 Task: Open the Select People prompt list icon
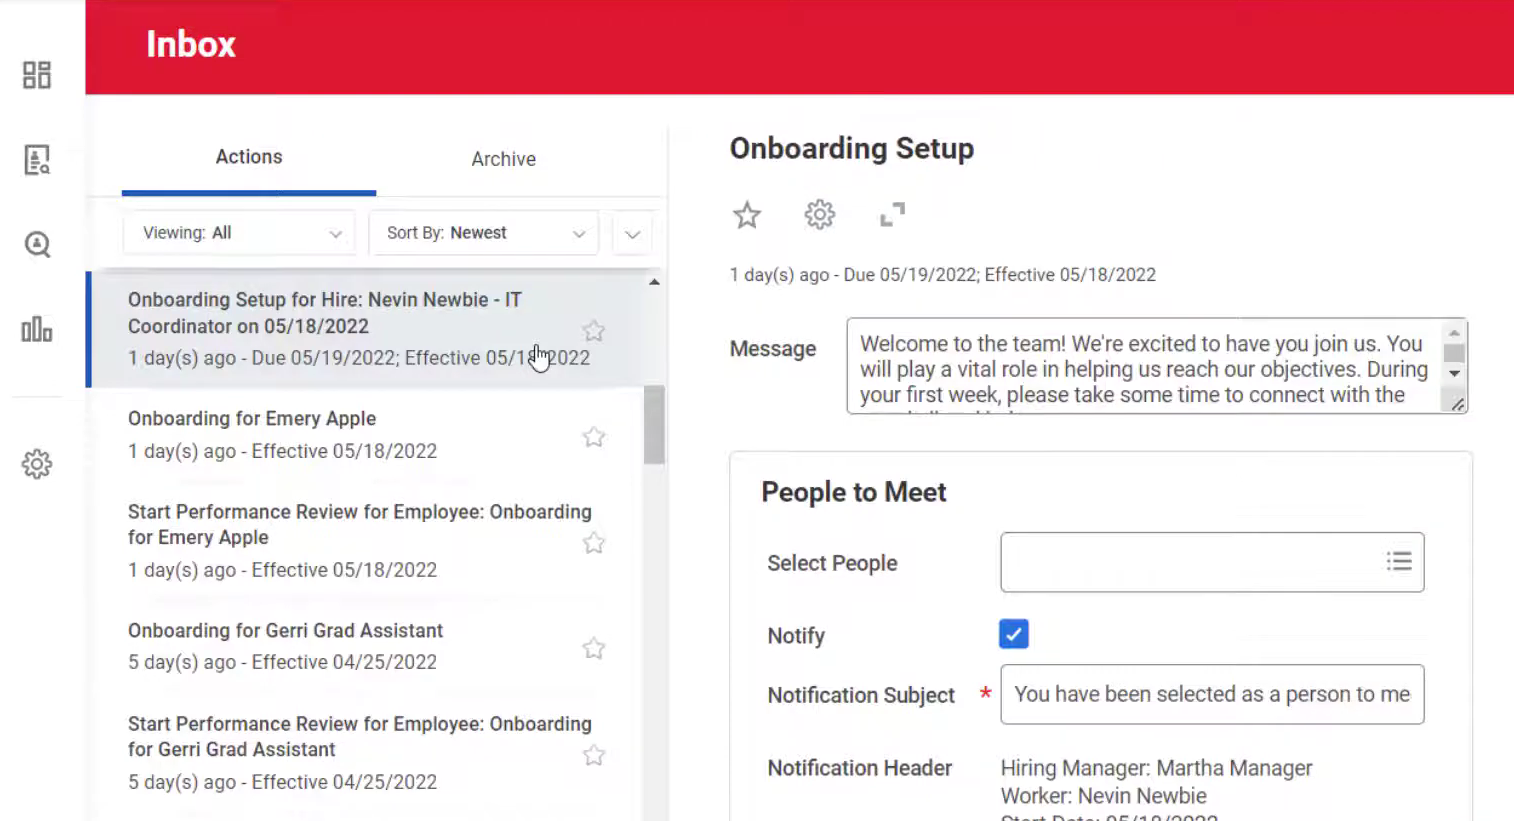pyautogui.click(x=1399, y=562)
